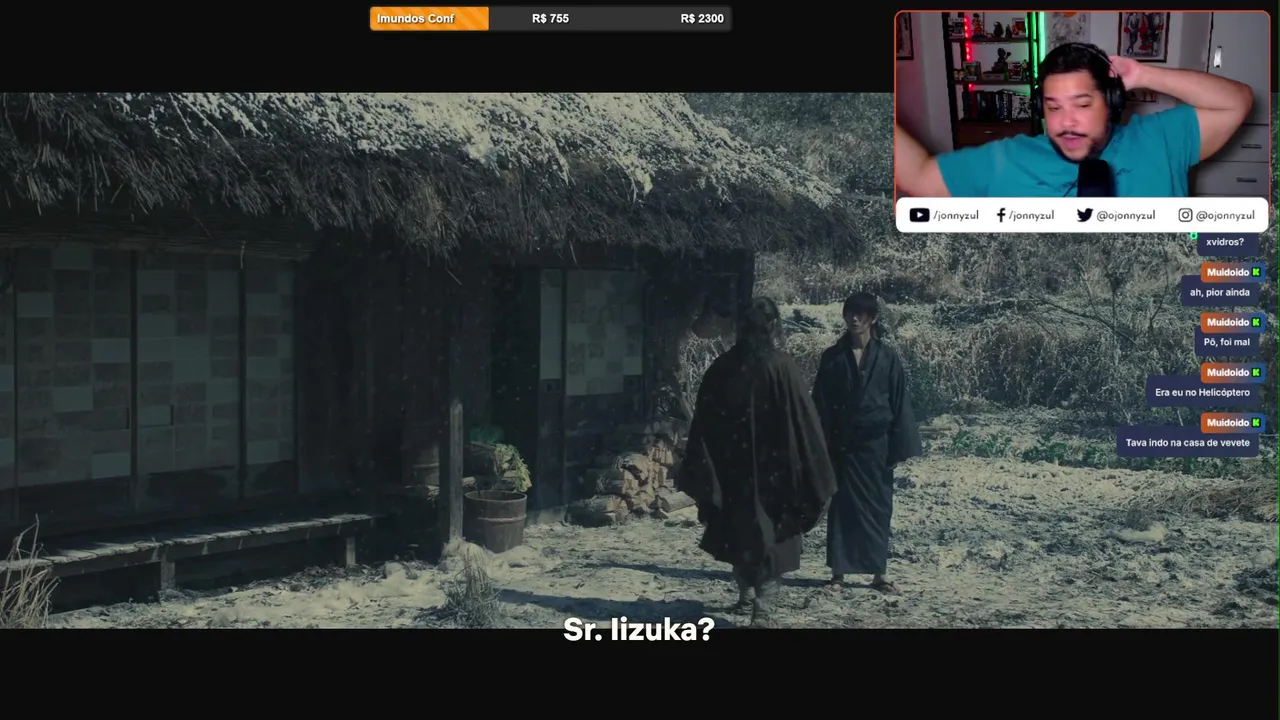Click the chat message "Pô, foi mal"

pyautogui.click(x=1227, y=342)
